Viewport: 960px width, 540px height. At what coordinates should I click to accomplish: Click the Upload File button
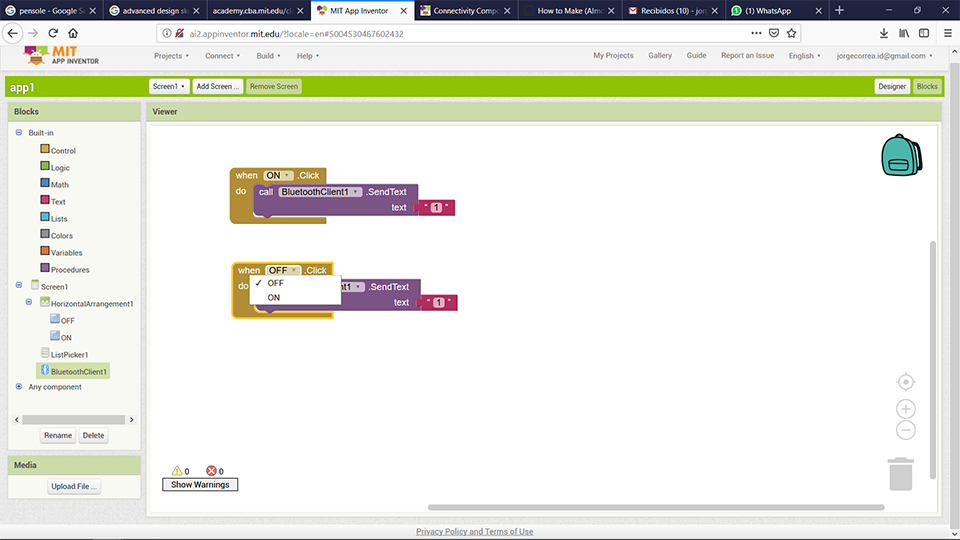click(73, 486)
